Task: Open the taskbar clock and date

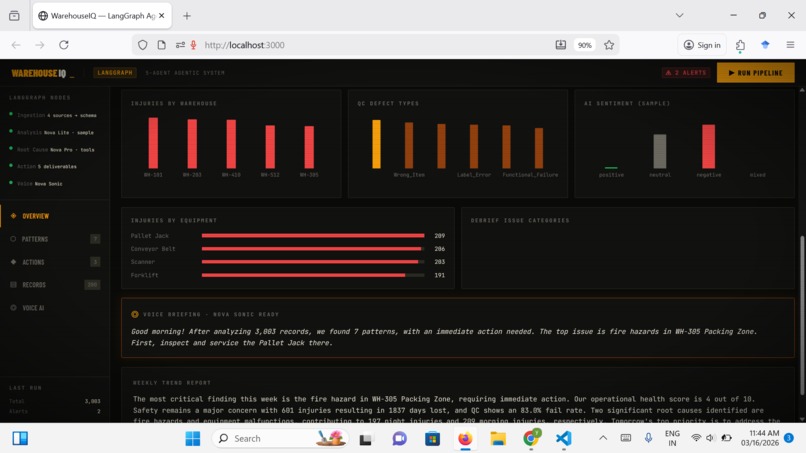Action: 760,438
